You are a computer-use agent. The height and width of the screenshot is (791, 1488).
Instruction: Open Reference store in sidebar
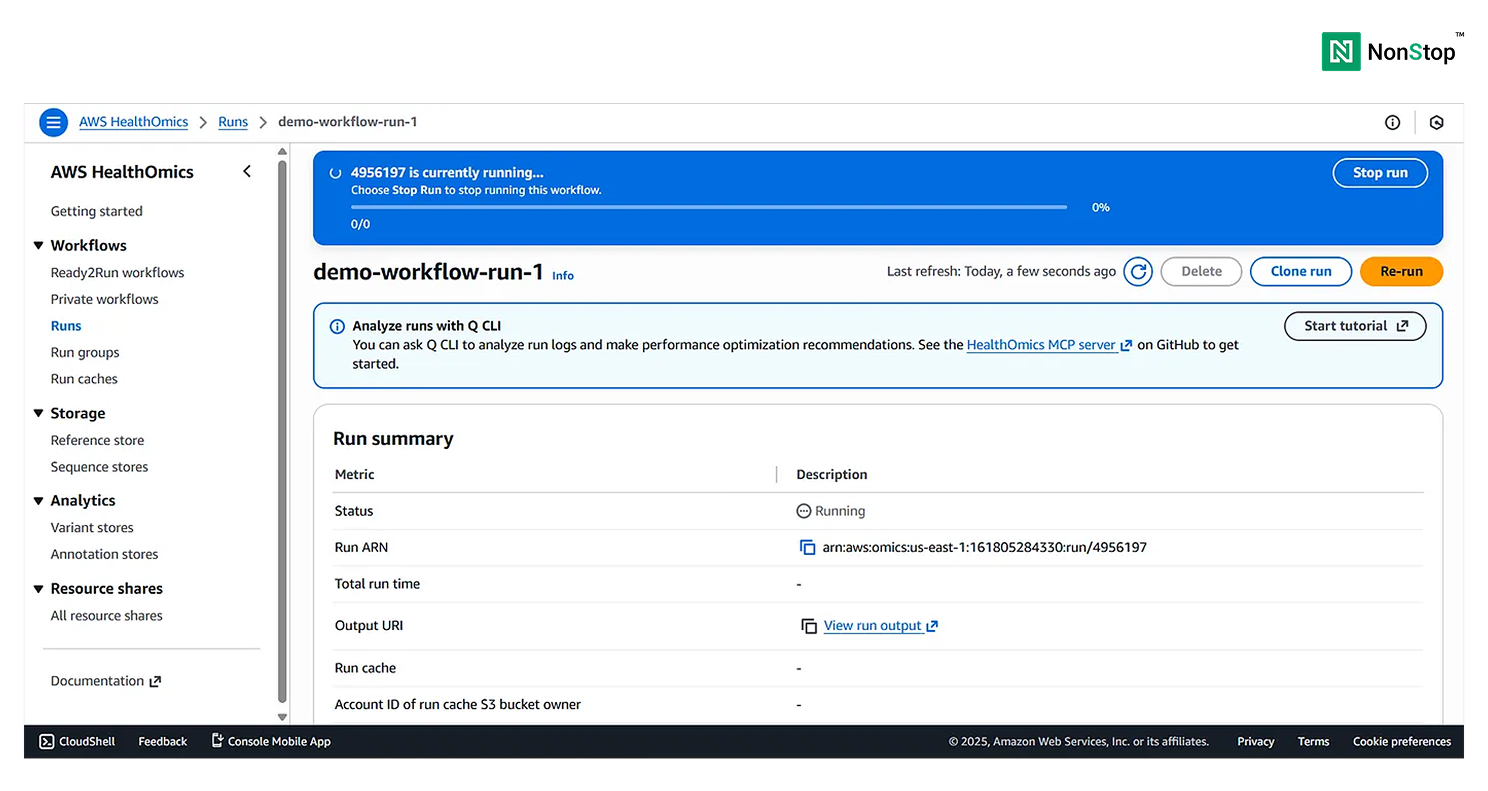tap(98, 440)
